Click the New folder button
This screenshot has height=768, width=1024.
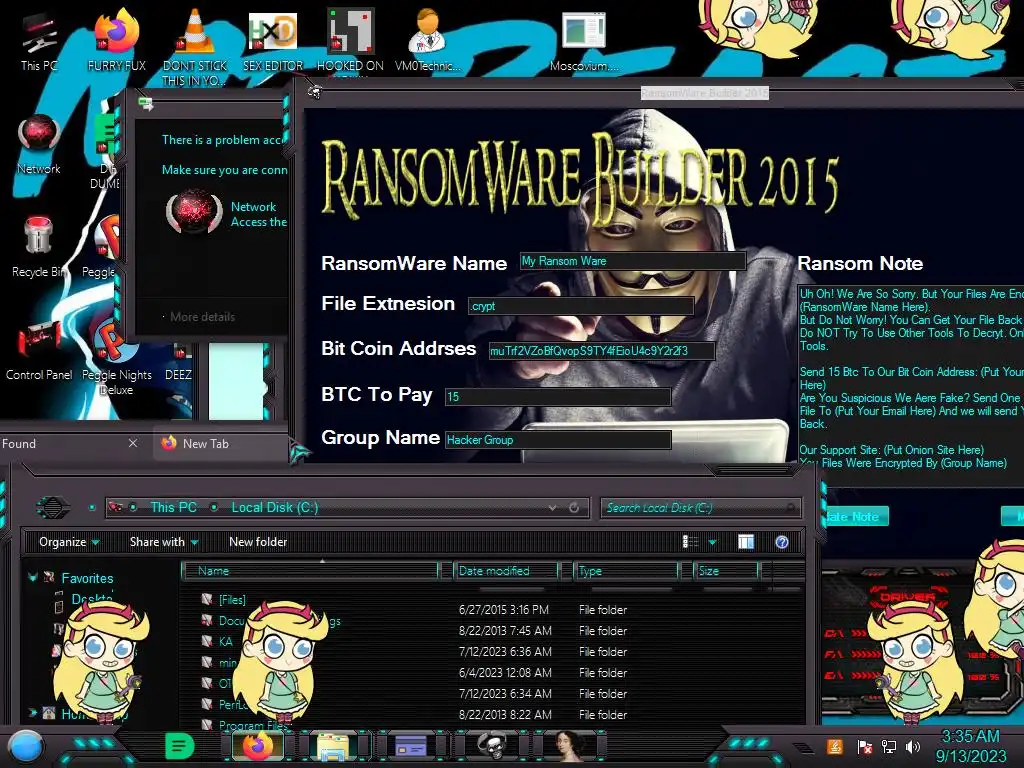258,542
